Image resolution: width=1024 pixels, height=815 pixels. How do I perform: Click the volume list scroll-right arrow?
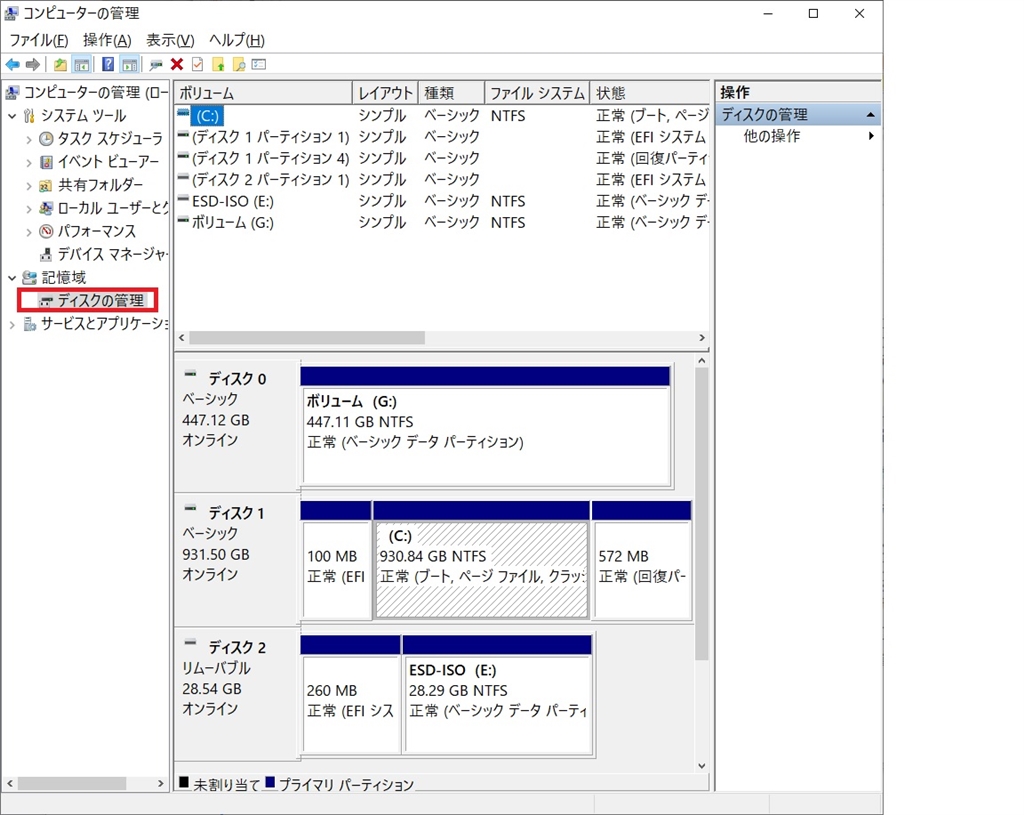pos(702,338)
